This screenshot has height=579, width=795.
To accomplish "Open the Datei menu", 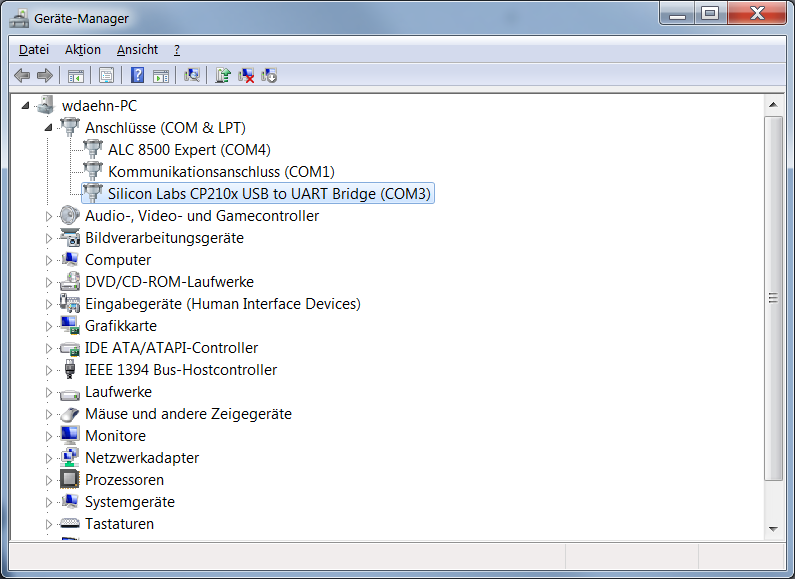I will [33, 49].
